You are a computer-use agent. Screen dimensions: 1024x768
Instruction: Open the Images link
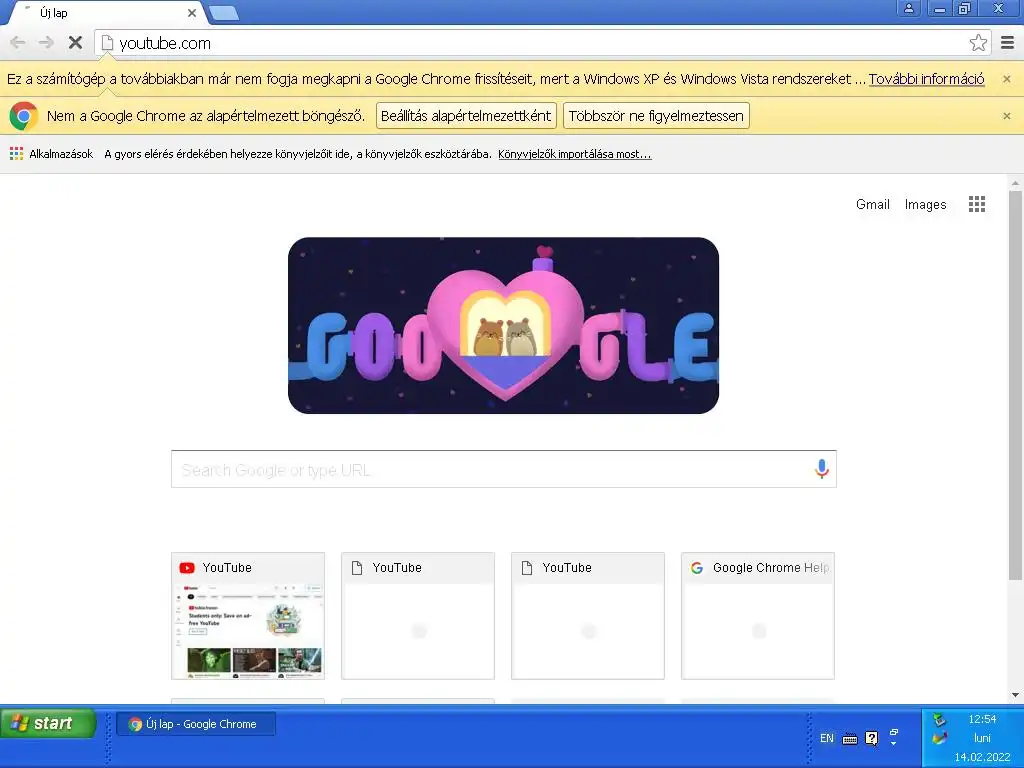[x=925, y=204]
